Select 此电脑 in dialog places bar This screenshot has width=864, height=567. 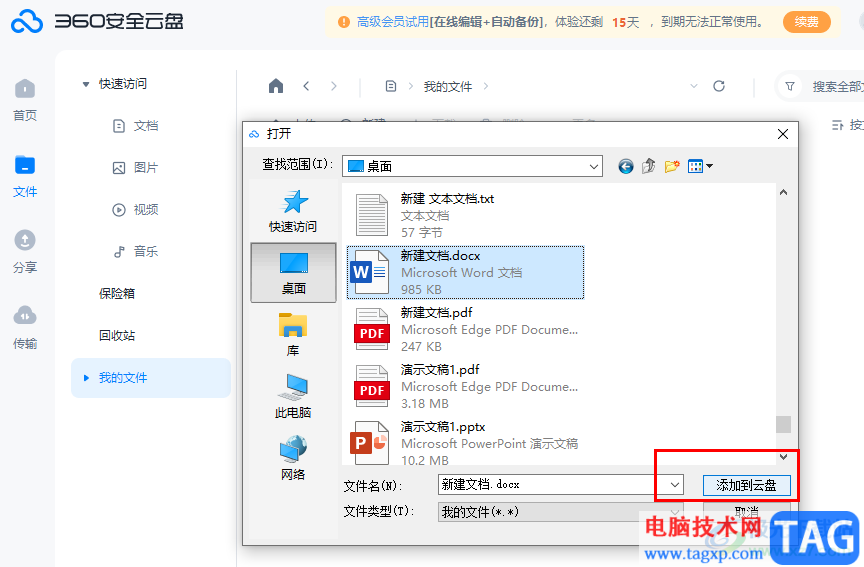click(x=293, y=396)
